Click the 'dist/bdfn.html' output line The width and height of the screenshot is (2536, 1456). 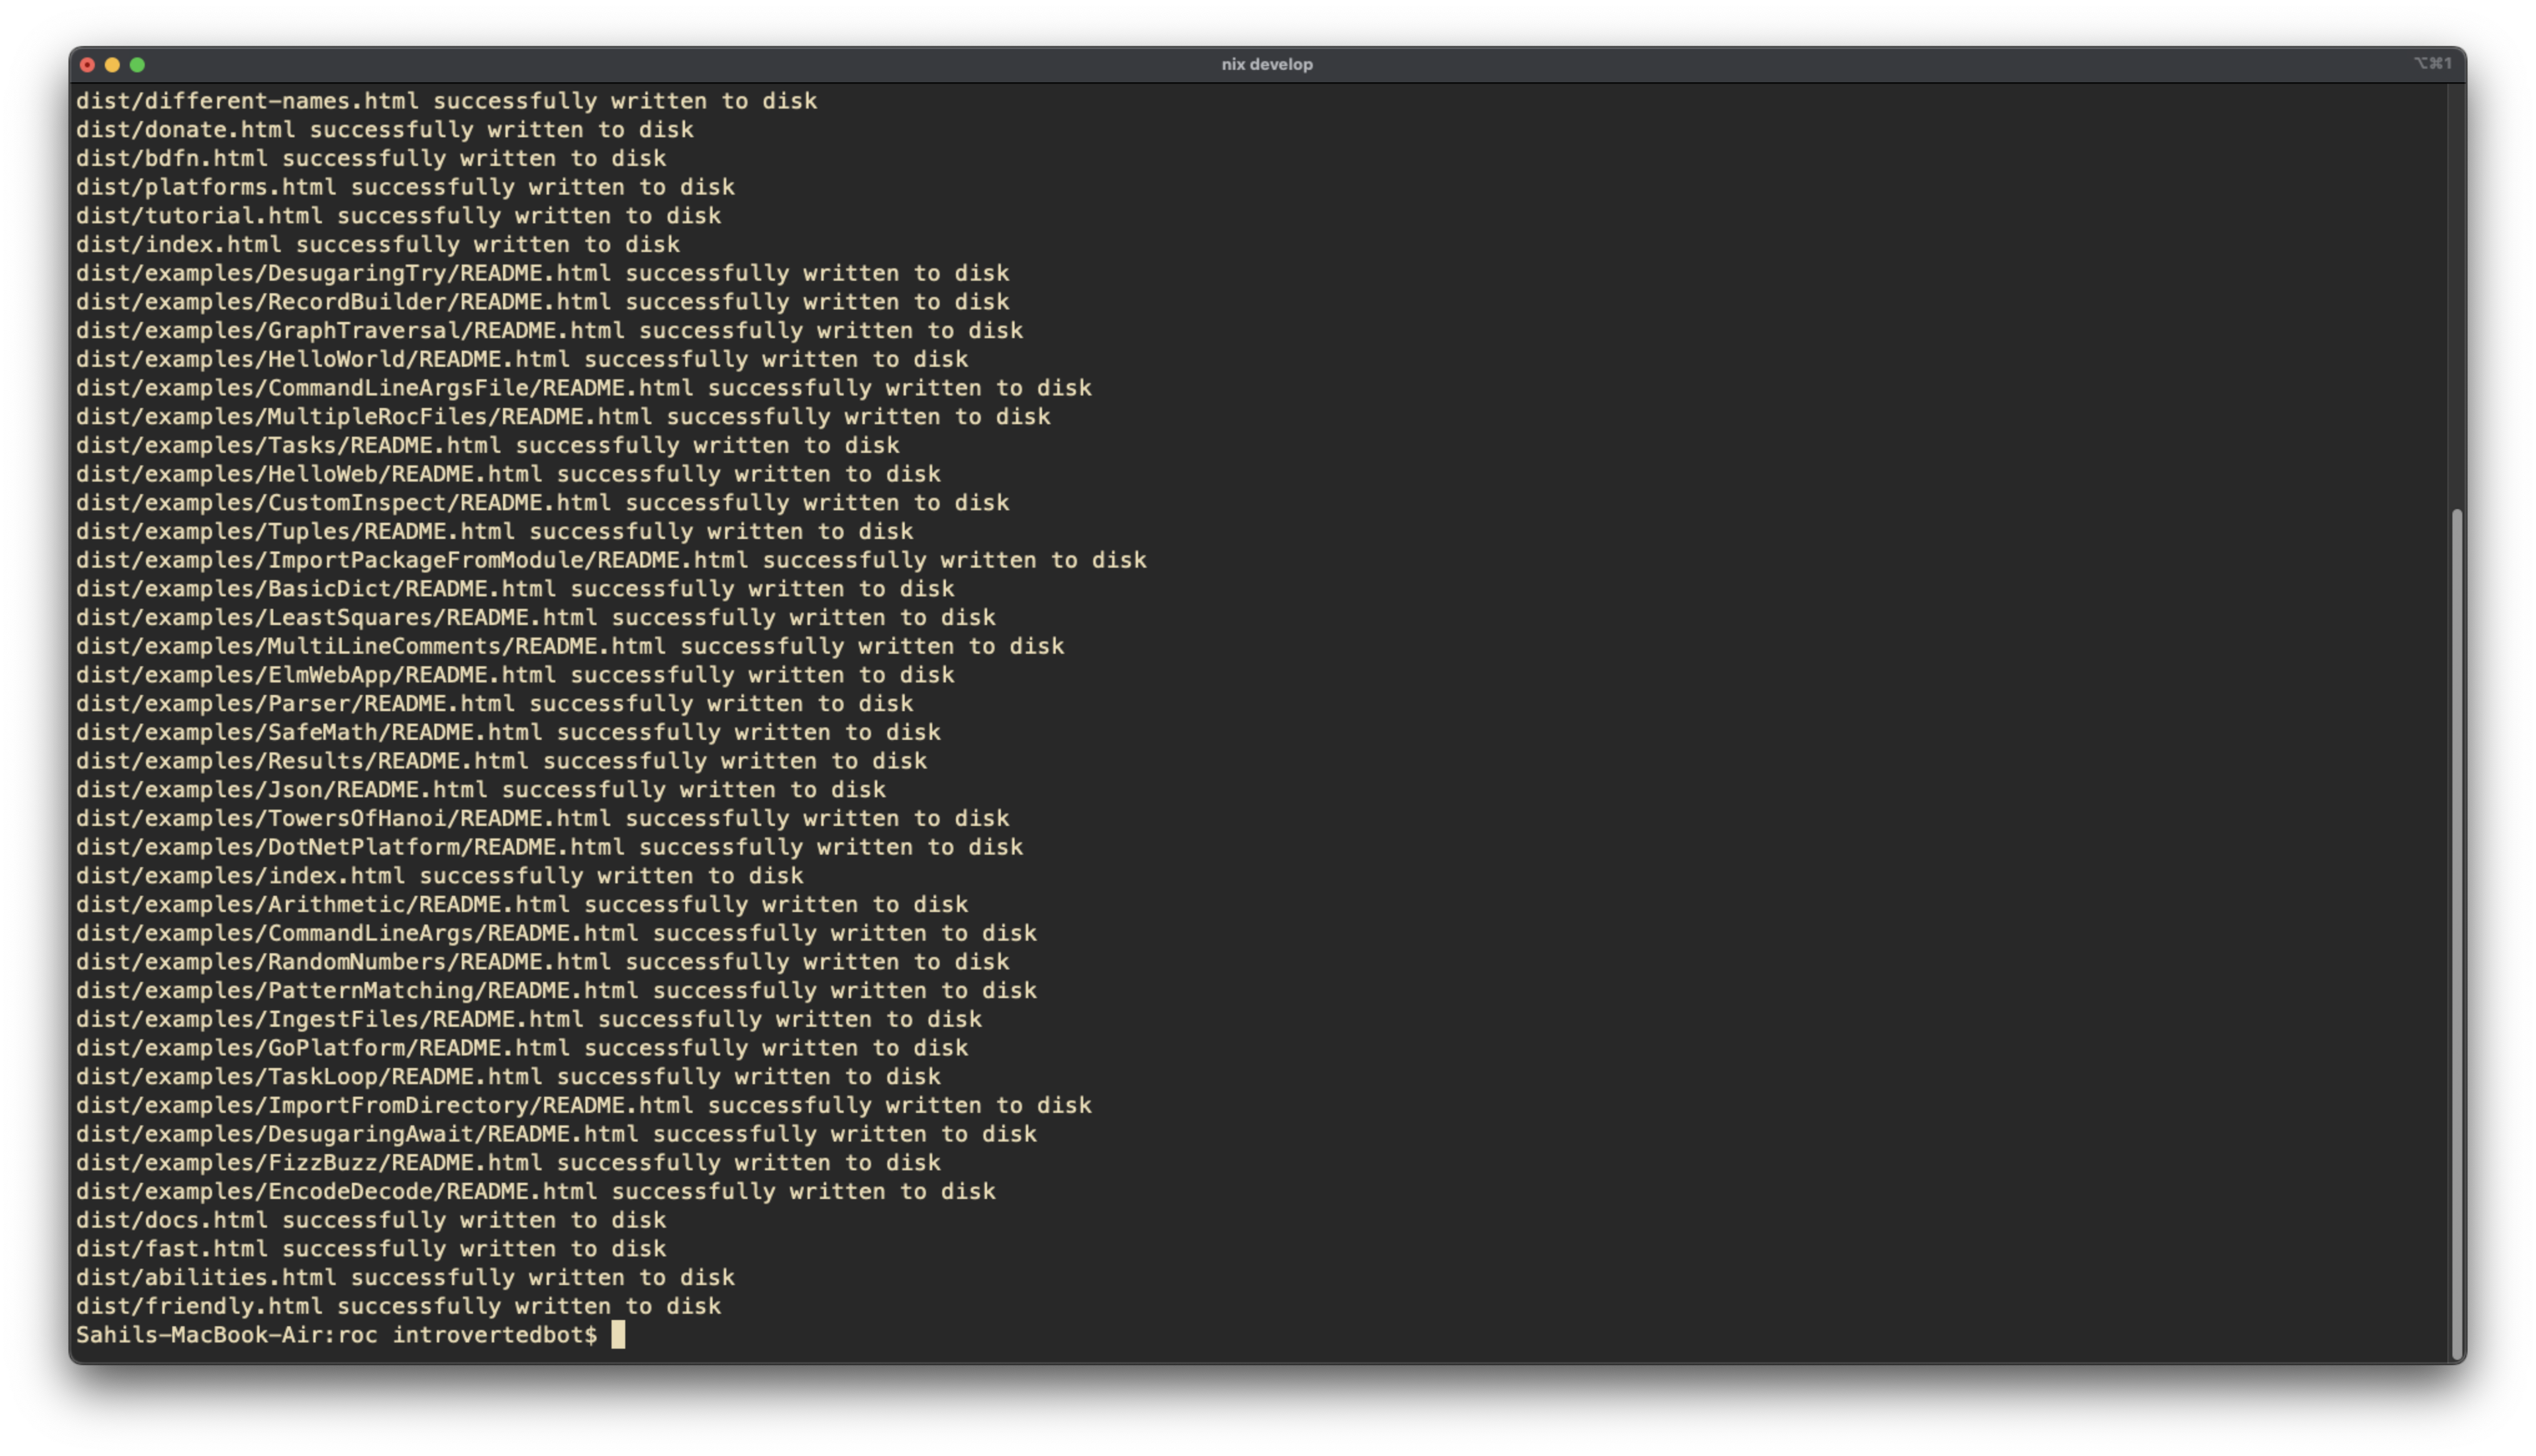pos(371,158)
